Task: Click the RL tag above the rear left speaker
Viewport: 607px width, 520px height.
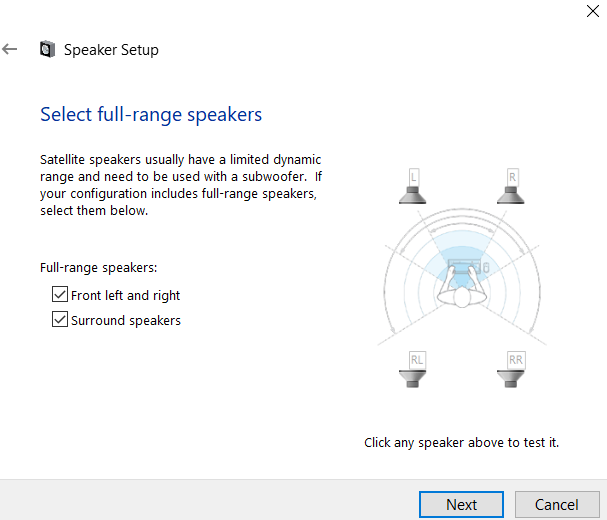Action: (x=417, y=360)
